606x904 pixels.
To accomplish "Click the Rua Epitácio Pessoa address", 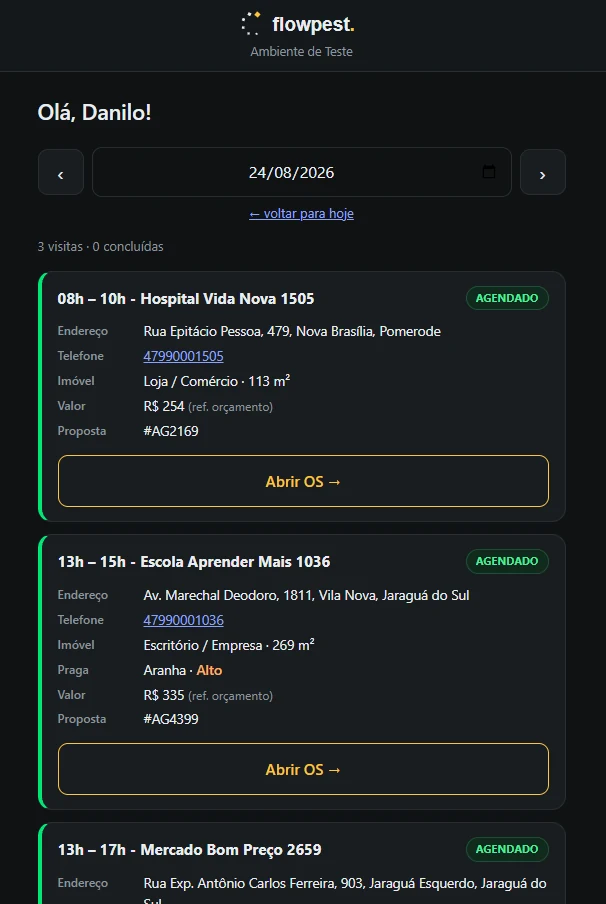I will pos(292,332).
